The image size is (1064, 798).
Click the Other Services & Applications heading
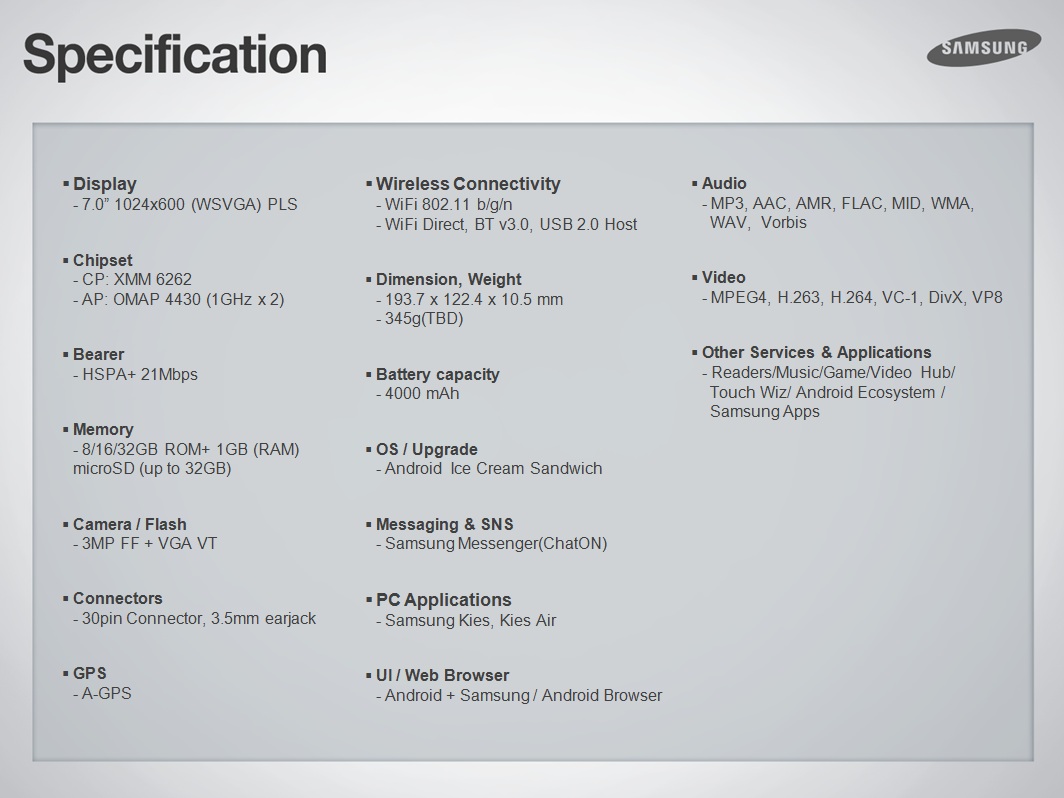(816, 353)
